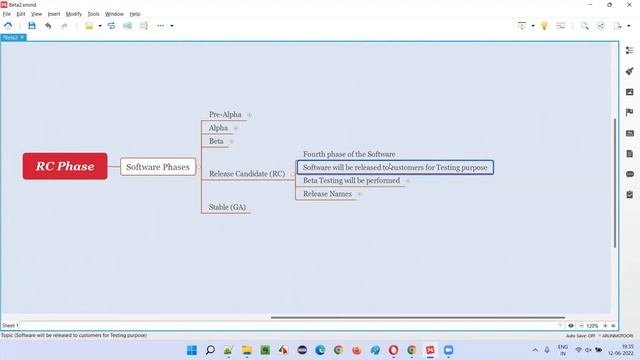Click the filter funnel icon in status bar
This screenshot has width=640, height=360.
coord(560,326)
